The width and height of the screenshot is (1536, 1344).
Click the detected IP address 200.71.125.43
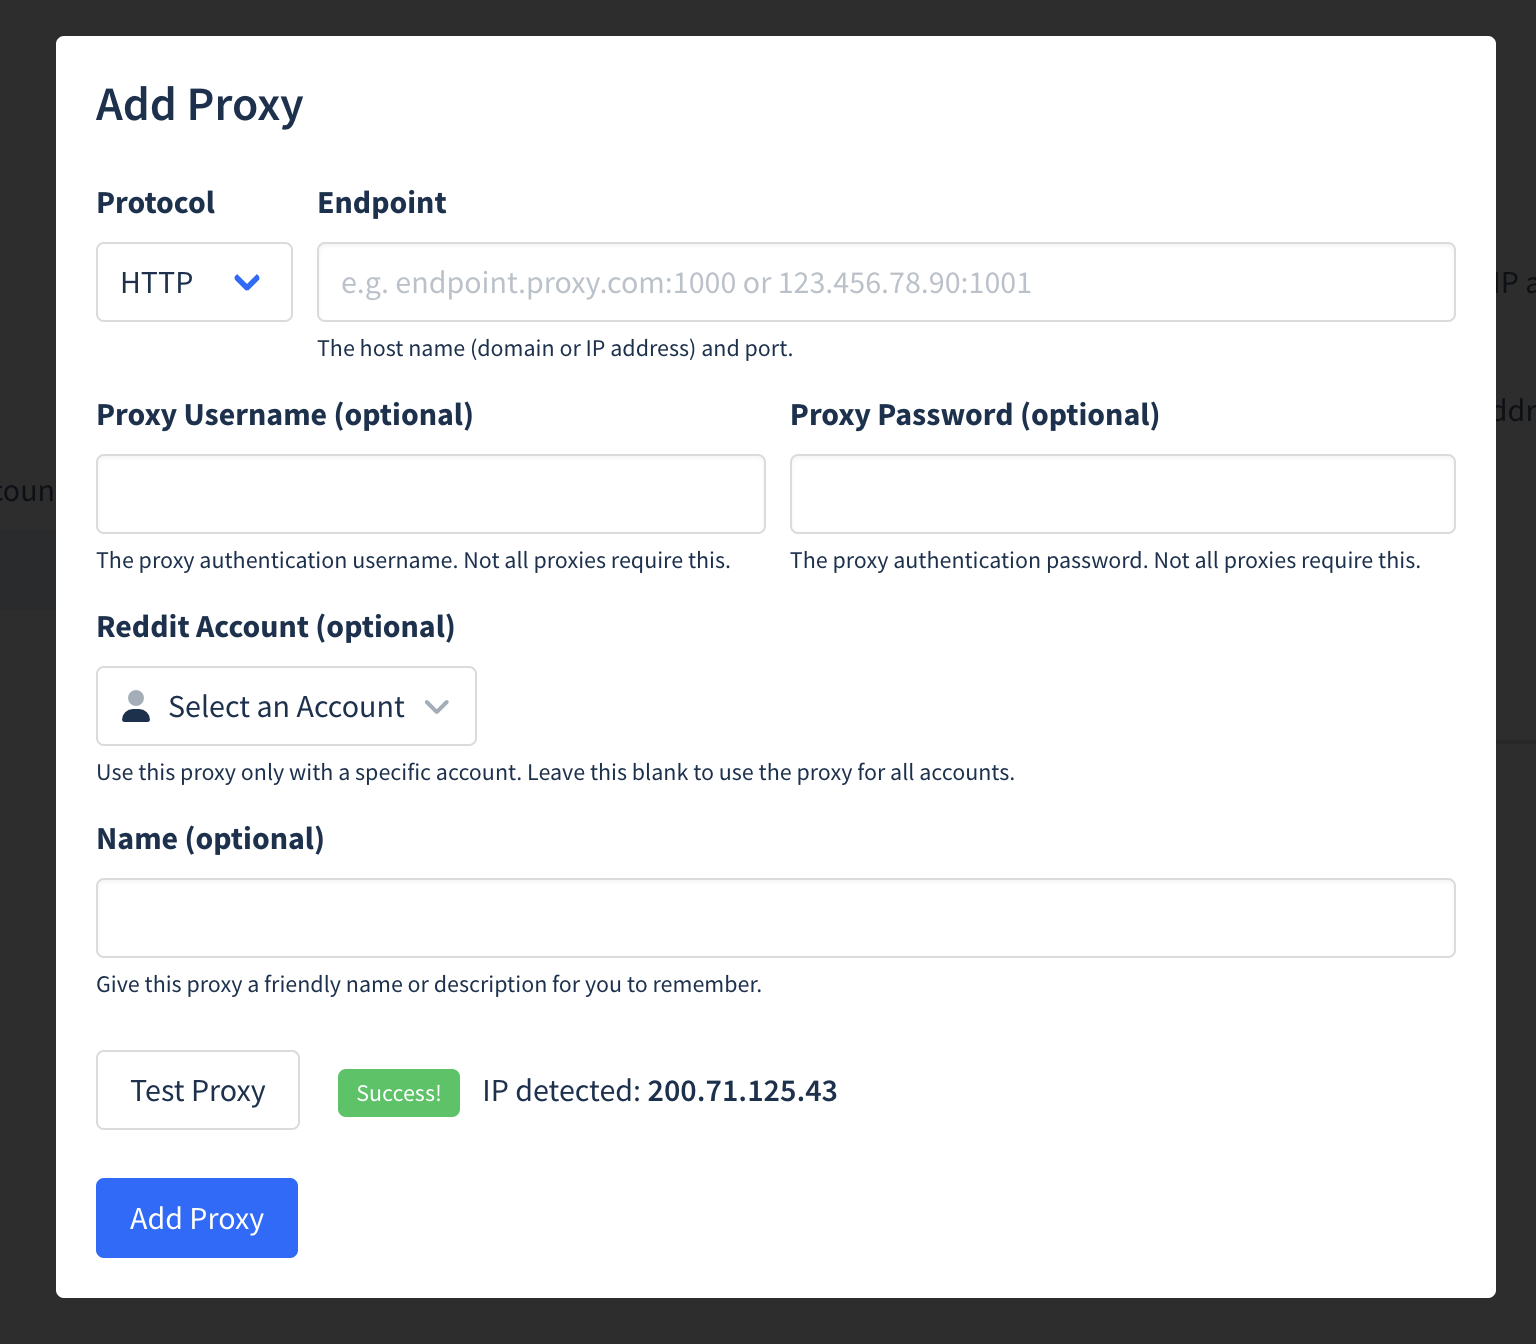click(x=742, y=1091)
